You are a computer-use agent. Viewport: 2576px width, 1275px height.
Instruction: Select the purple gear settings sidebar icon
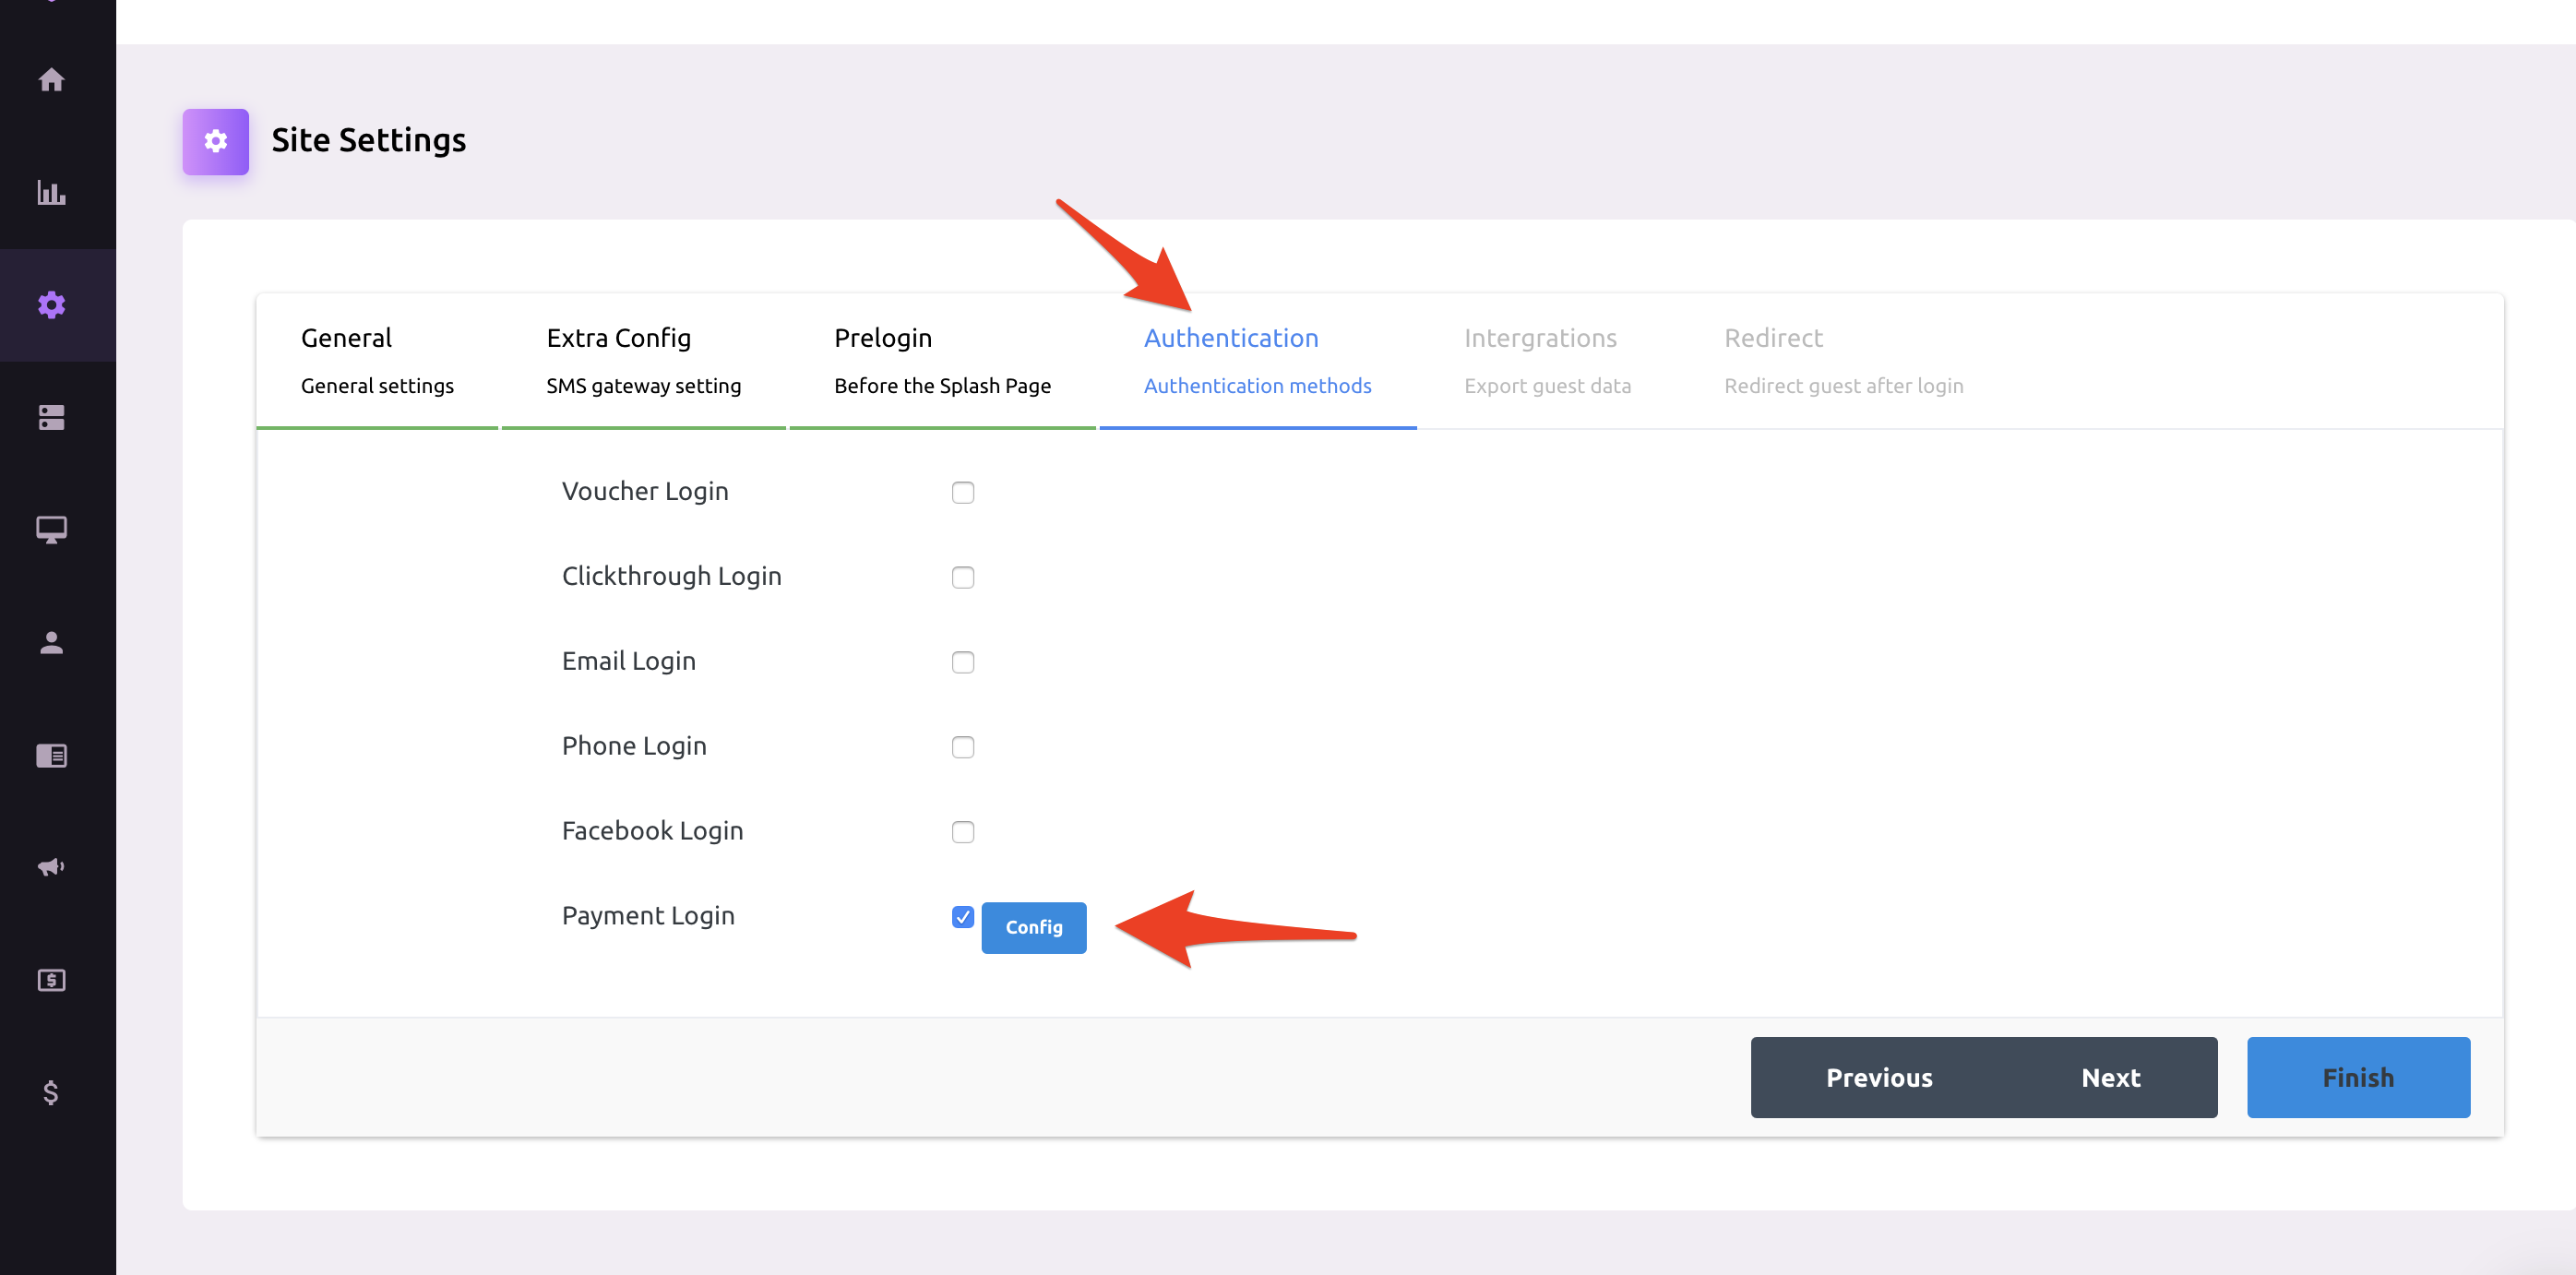[x=51, y=304]
